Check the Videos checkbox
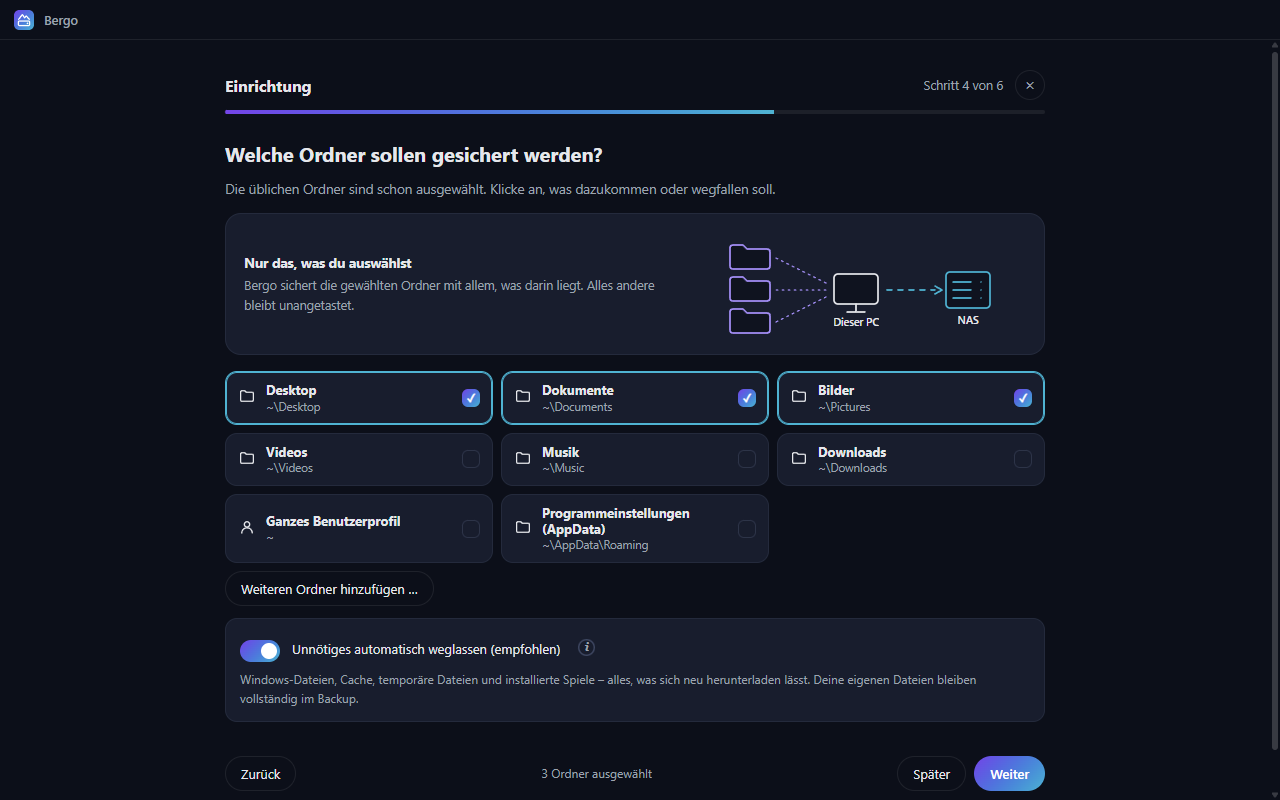 [471, 459]
